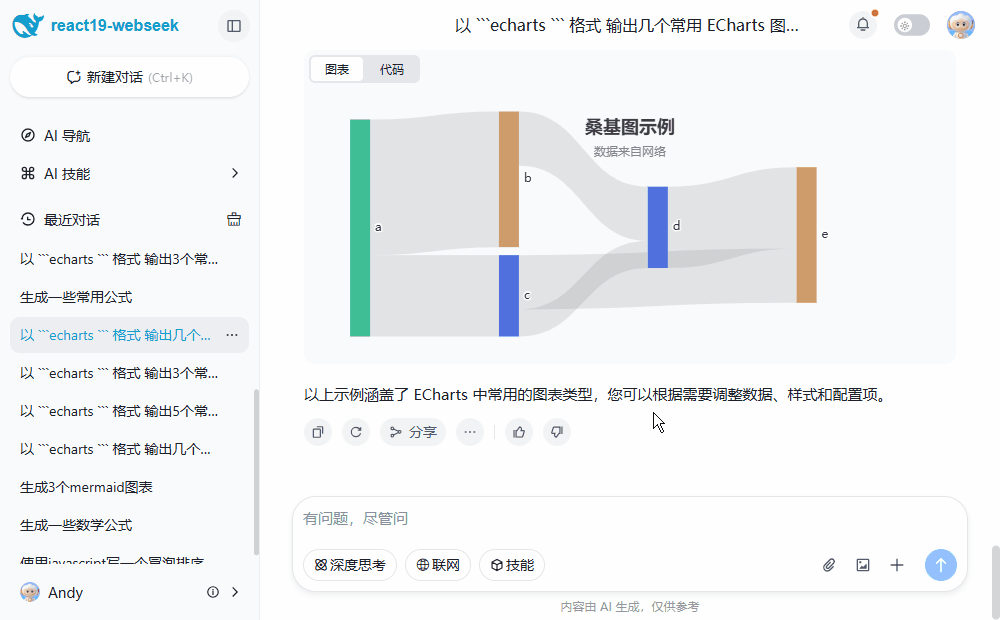Click the orange node b in Sankey chart
Image resolution: width=1000 pixels, height=620 pixels.
click(x=508, y=179)
